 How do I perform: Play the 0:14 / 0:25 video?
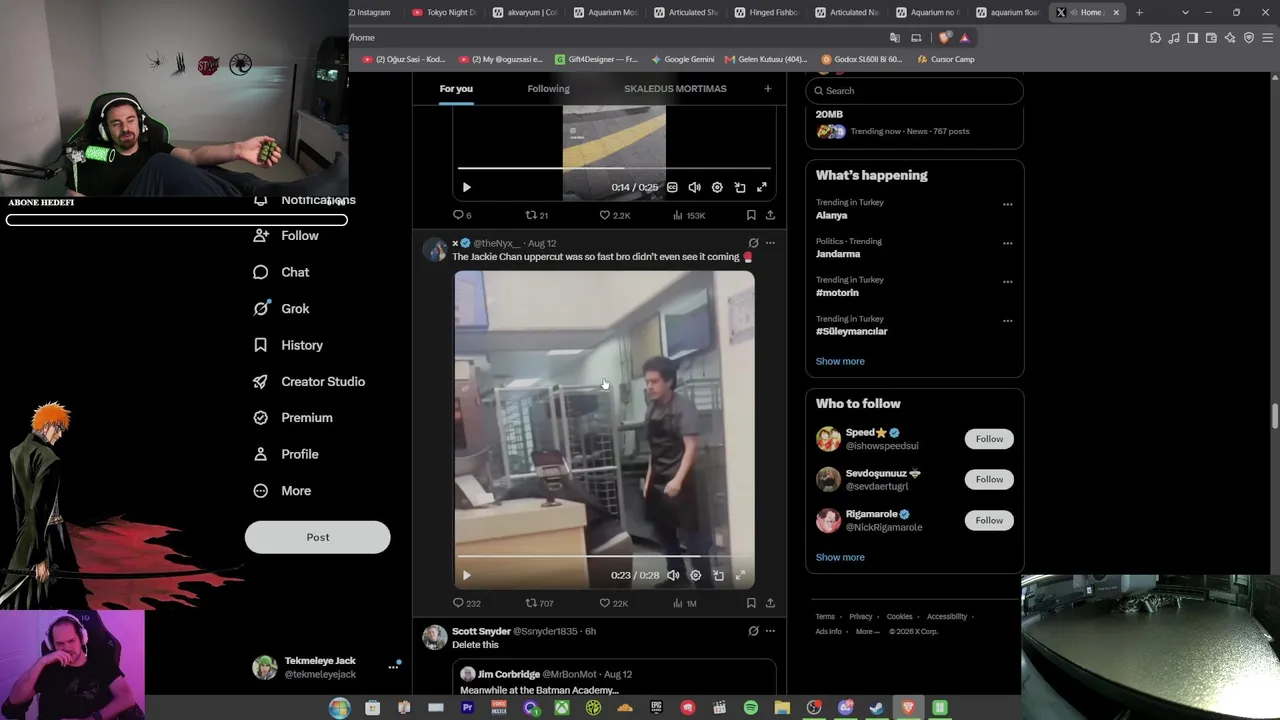(467, 187)
